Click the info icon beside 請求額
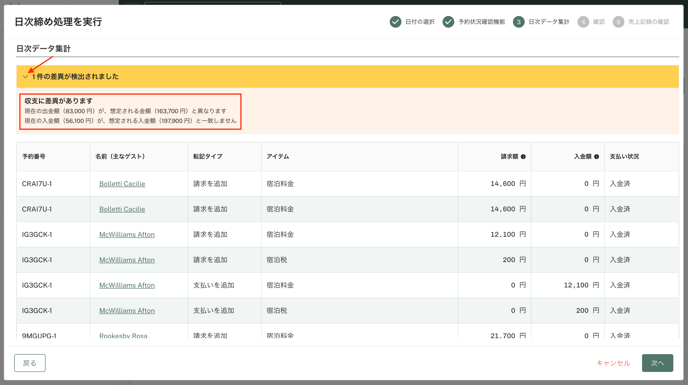Screen dimensions: 688x385 [523, 157]
